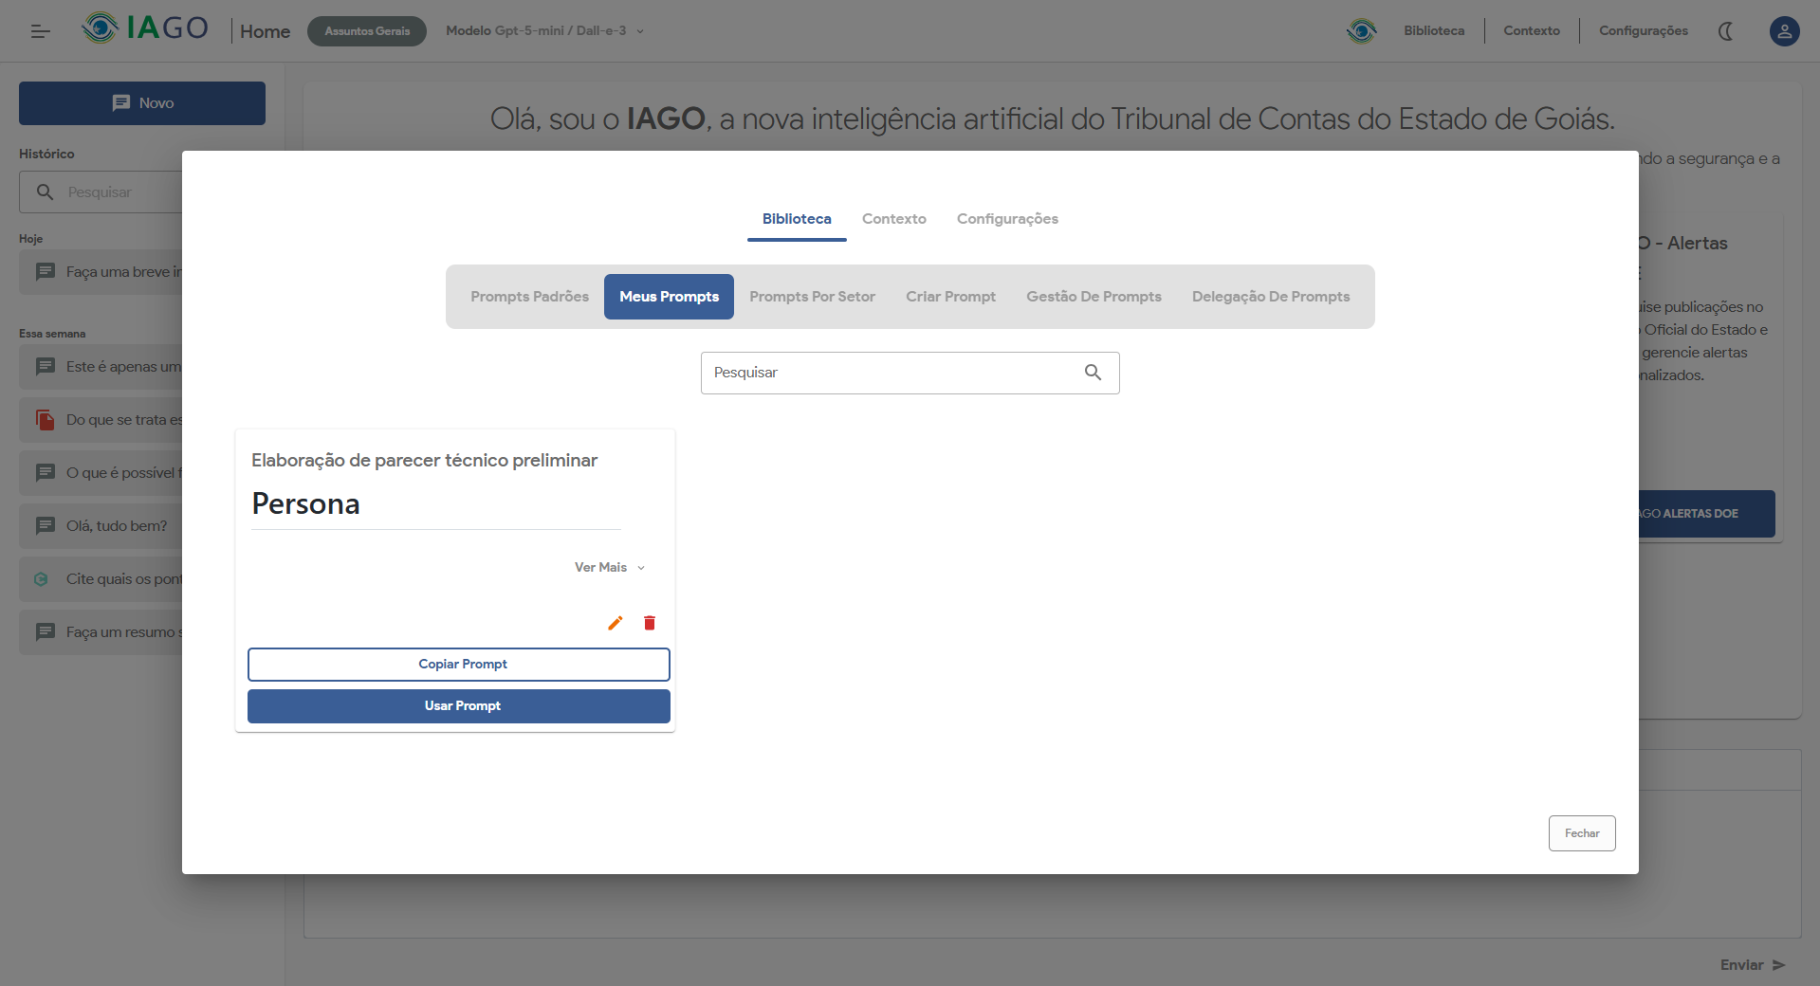
Task: Click the user profile avatar icon
Action: click(x=1783, y=31)
